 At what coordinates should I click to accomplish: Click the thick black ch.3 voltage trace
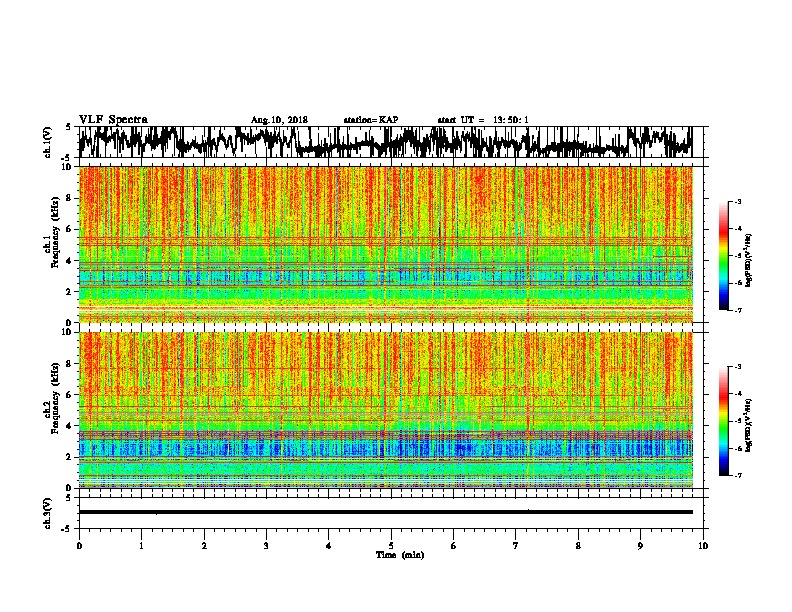(386, 512)
